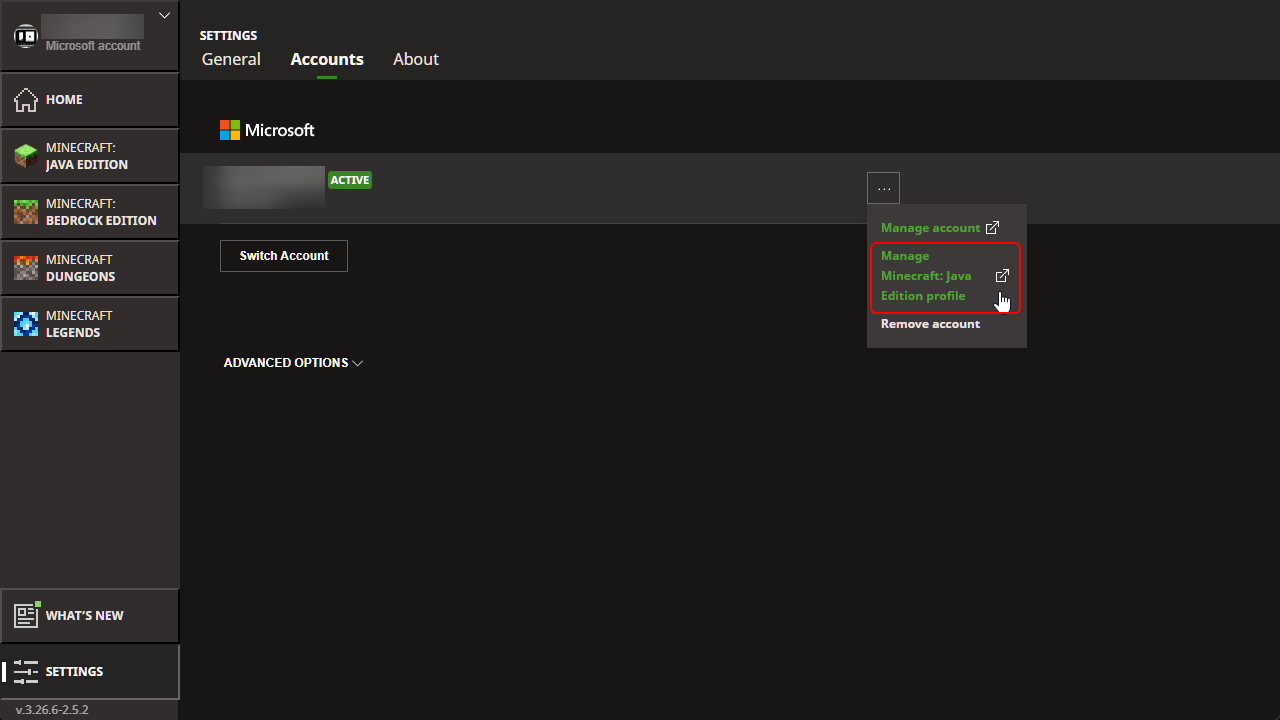Expand the Advanced Options section
The width and height of the screenshot is (1280, 720).
click(x=293, y=363)
